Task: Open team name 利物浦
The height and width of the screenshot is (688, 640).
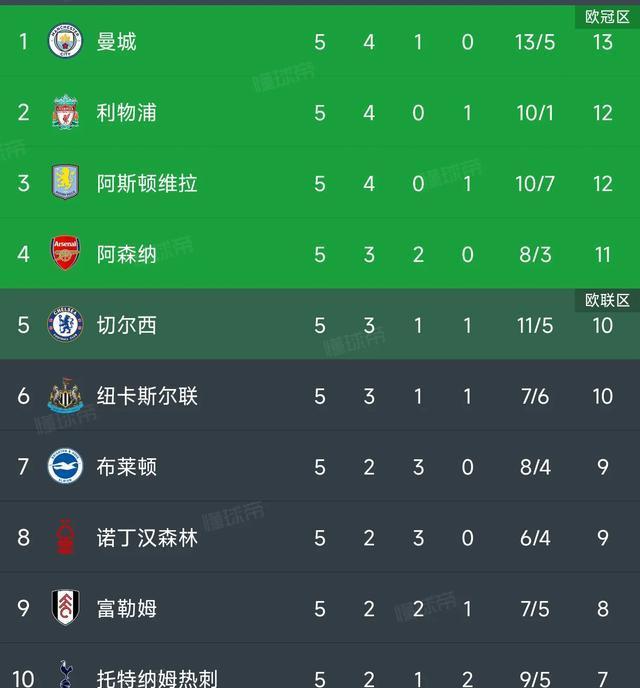Action: click(x=127, y=112)
